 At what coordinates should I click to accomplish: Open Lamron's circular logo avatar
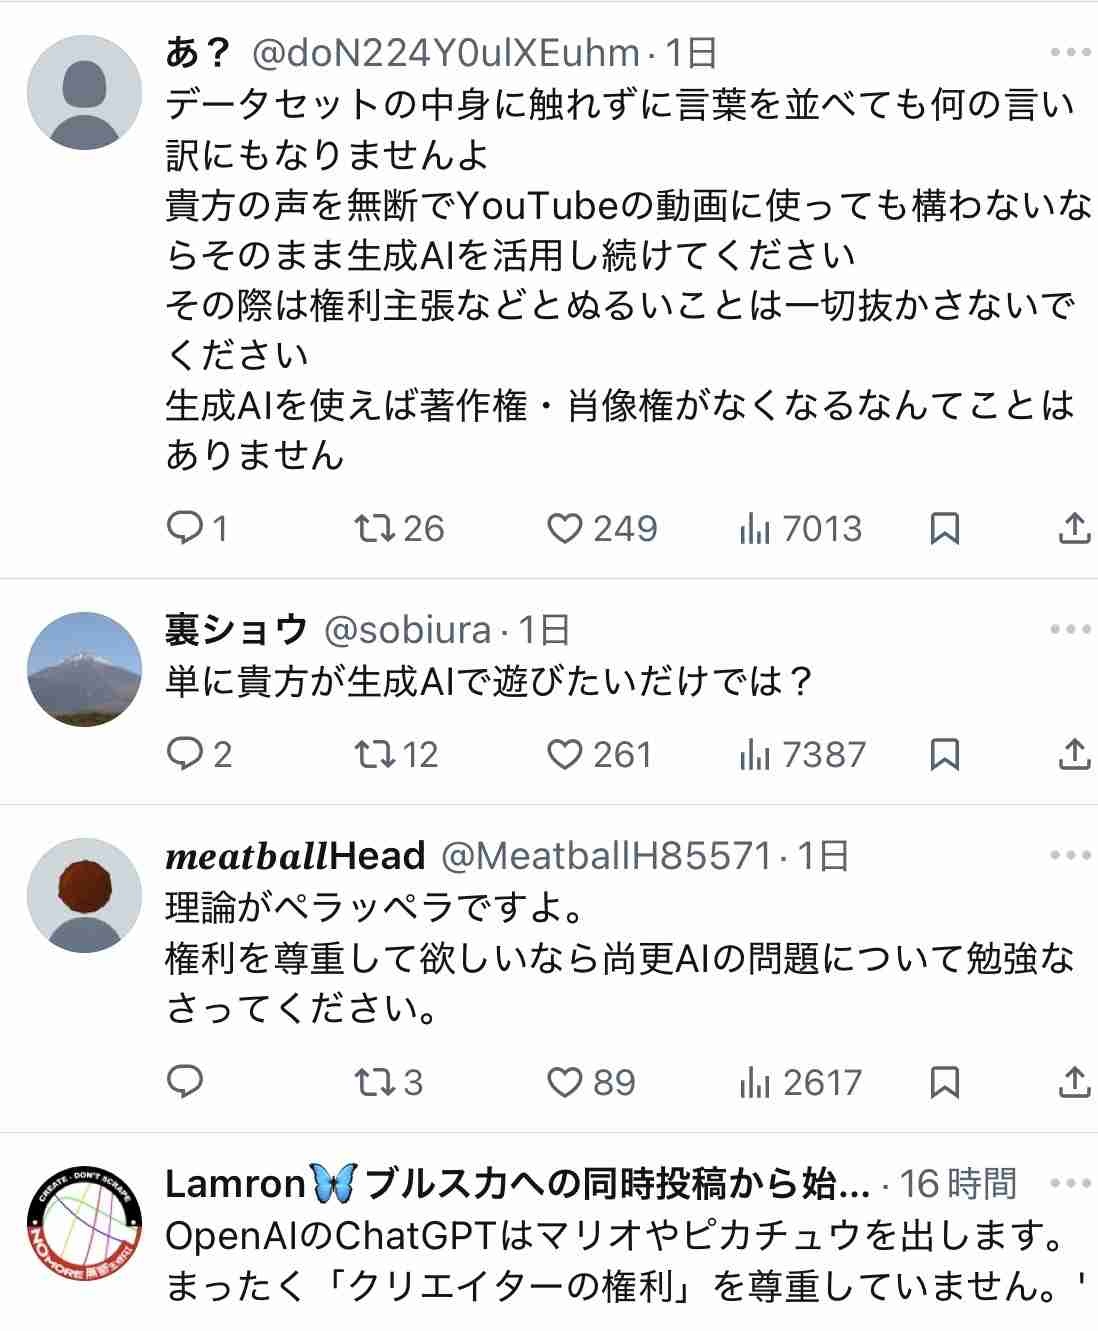(x=84, y=1221)
